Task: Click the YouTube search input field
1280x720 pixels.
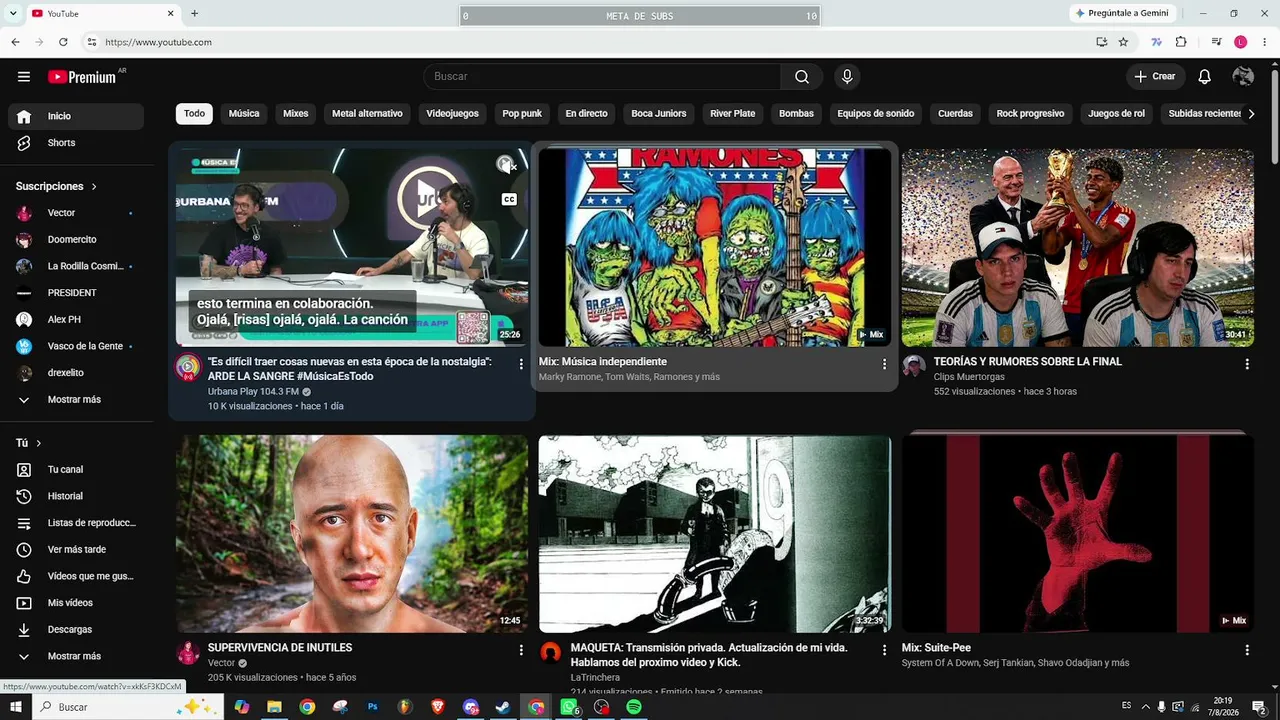Action: 602,77
